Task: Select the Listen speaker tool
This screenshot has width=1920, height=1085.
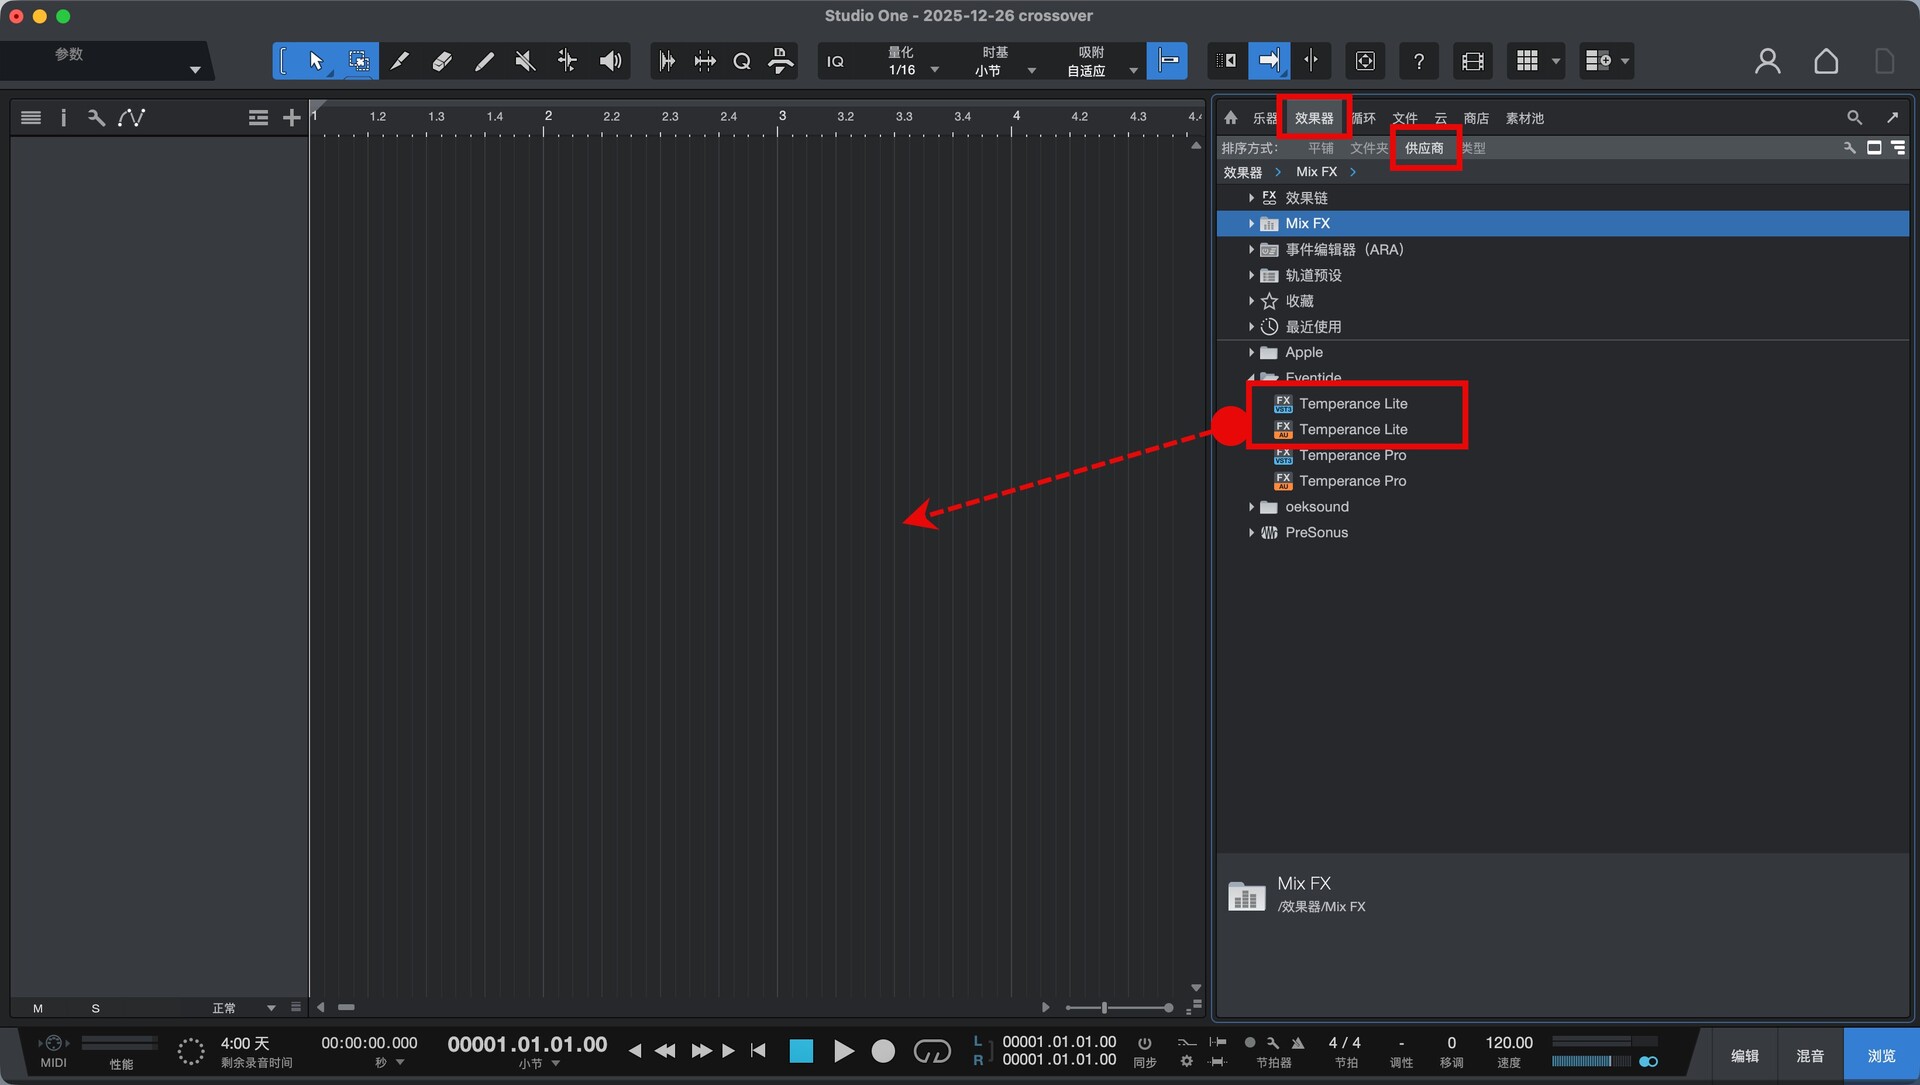Action: click(610, 61)
